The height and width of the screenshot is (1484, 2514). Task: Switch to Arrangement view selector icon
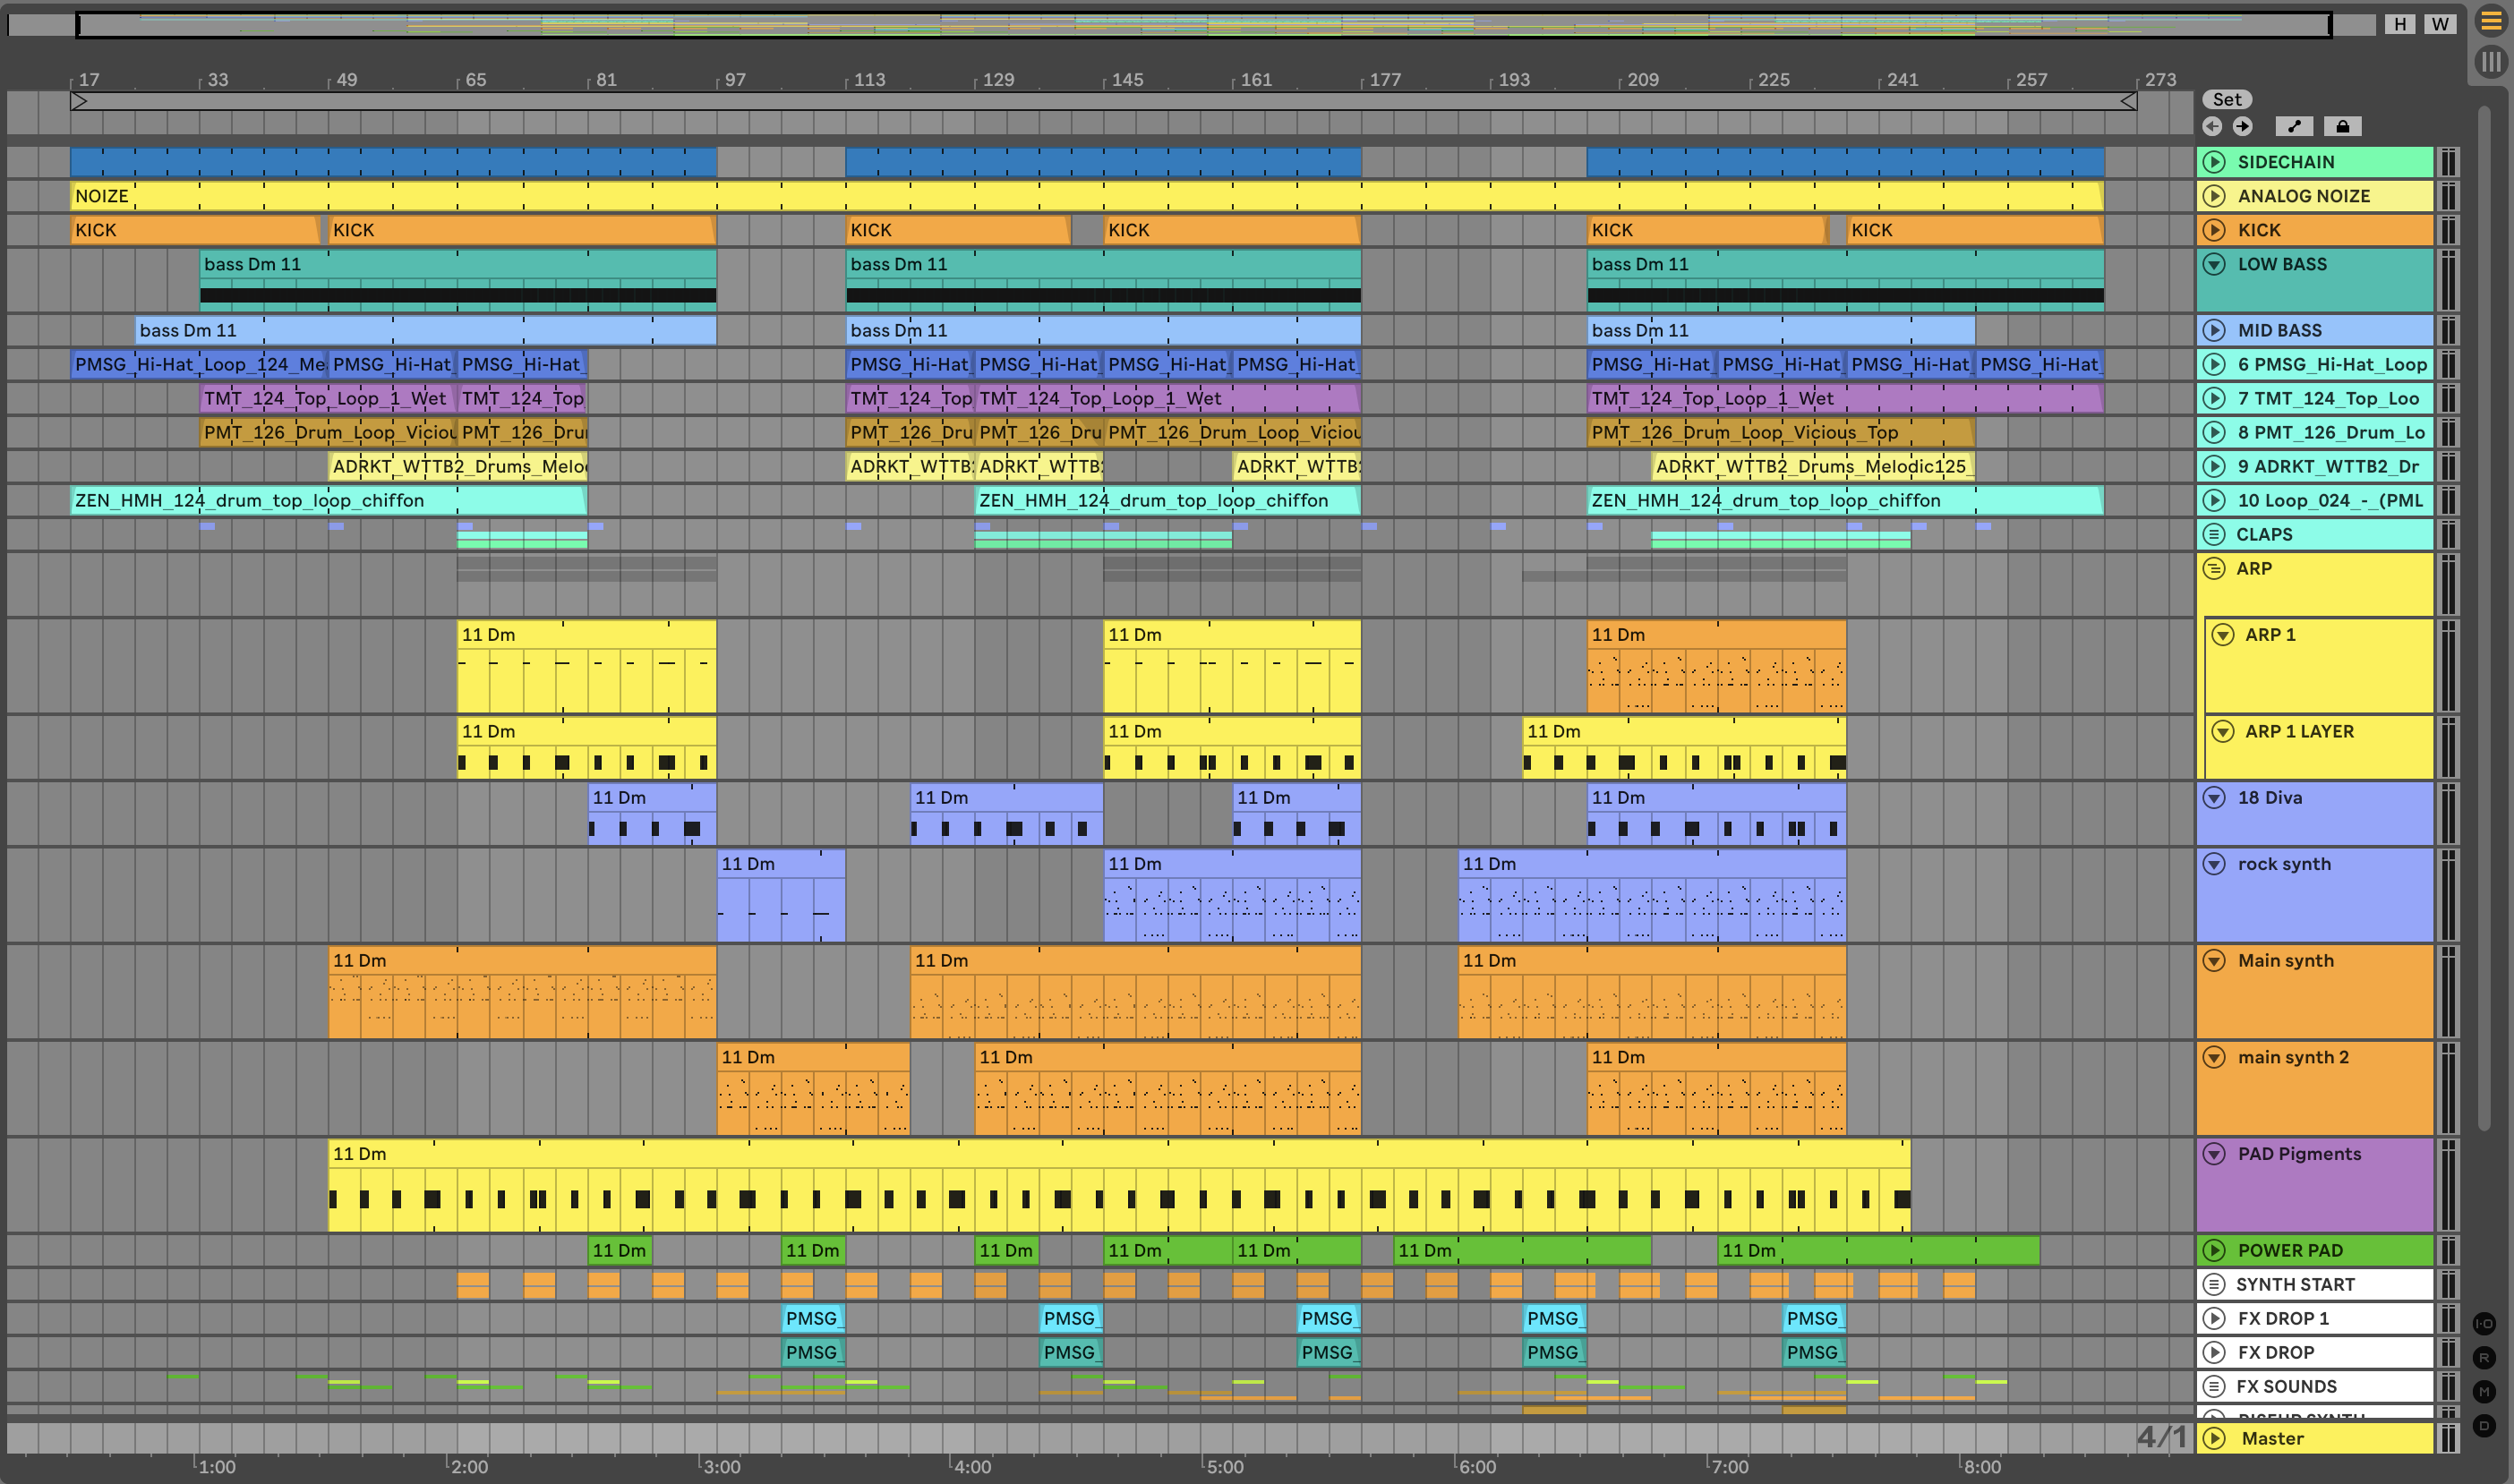tap(2491, 21)
